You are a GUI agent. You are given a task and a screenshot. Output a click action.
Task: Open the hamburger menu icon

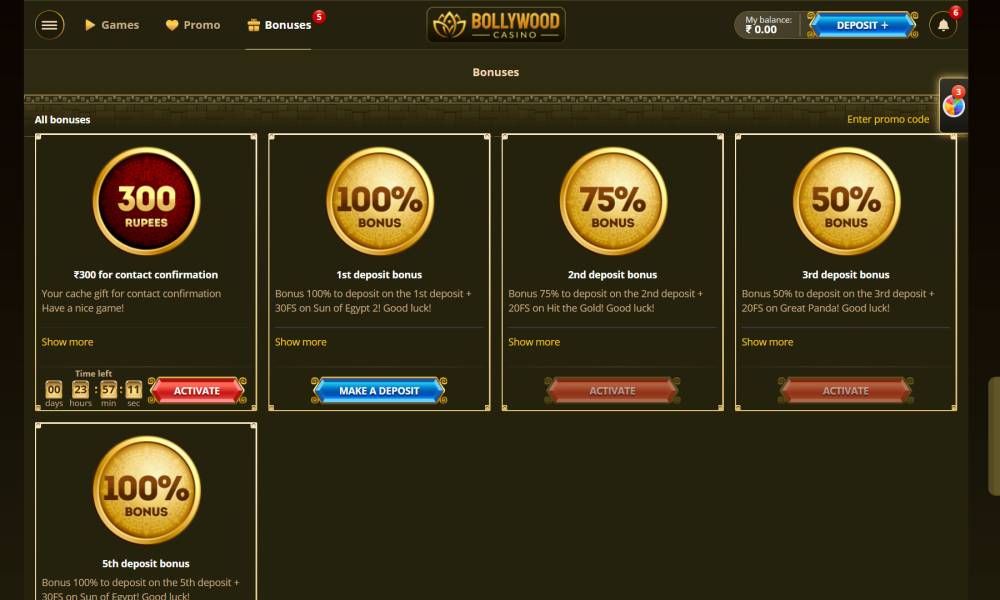point(49,26)
